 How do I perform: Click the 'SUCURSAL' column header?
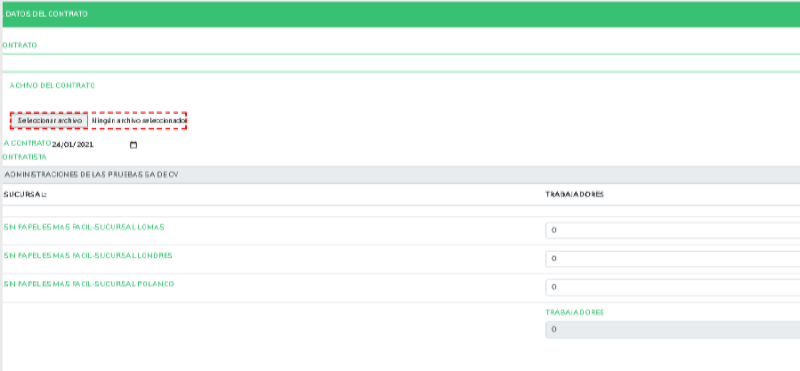pos(24,194)
